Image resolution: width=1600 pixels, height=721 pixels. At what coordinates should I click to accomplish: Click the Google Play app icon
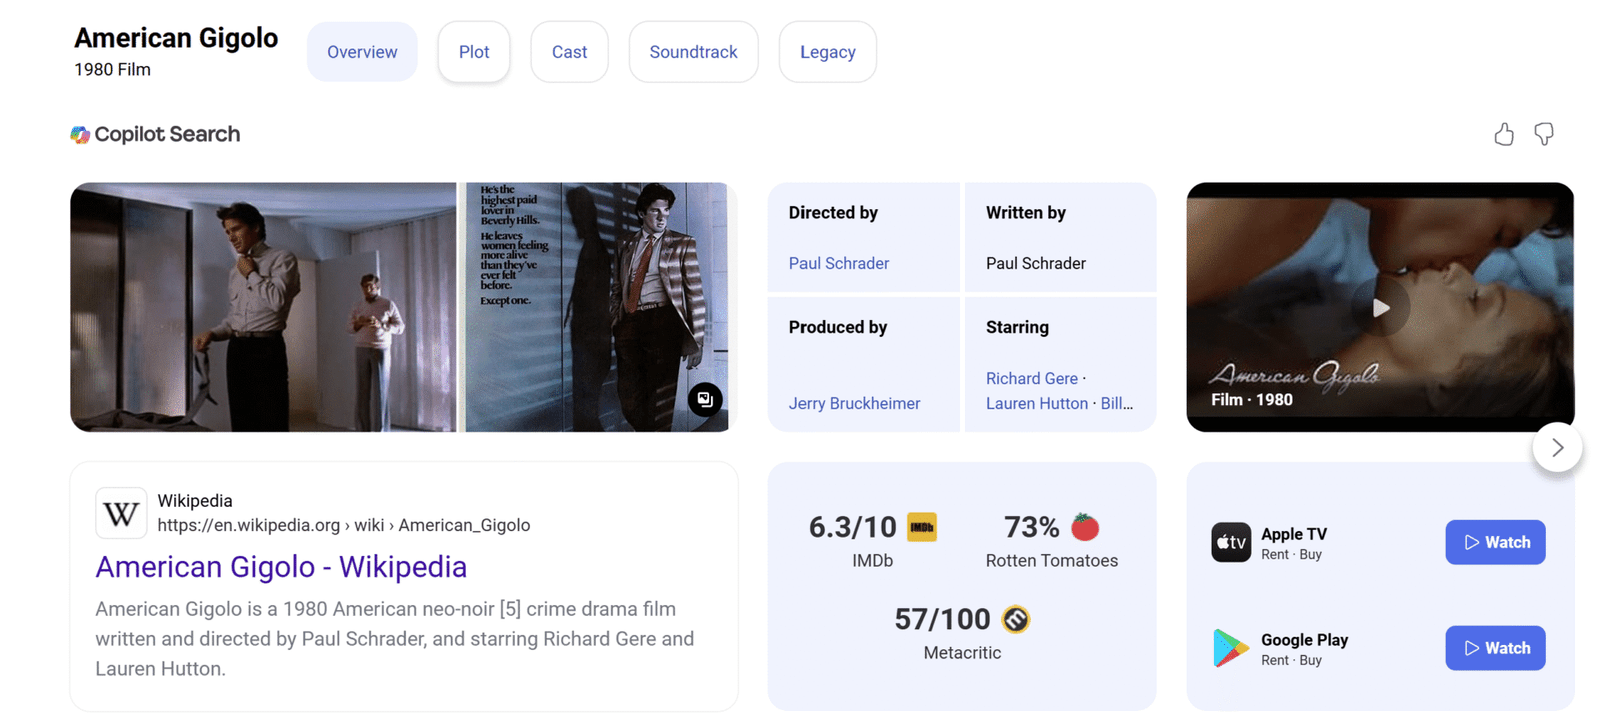click(x=1231, y=648)
